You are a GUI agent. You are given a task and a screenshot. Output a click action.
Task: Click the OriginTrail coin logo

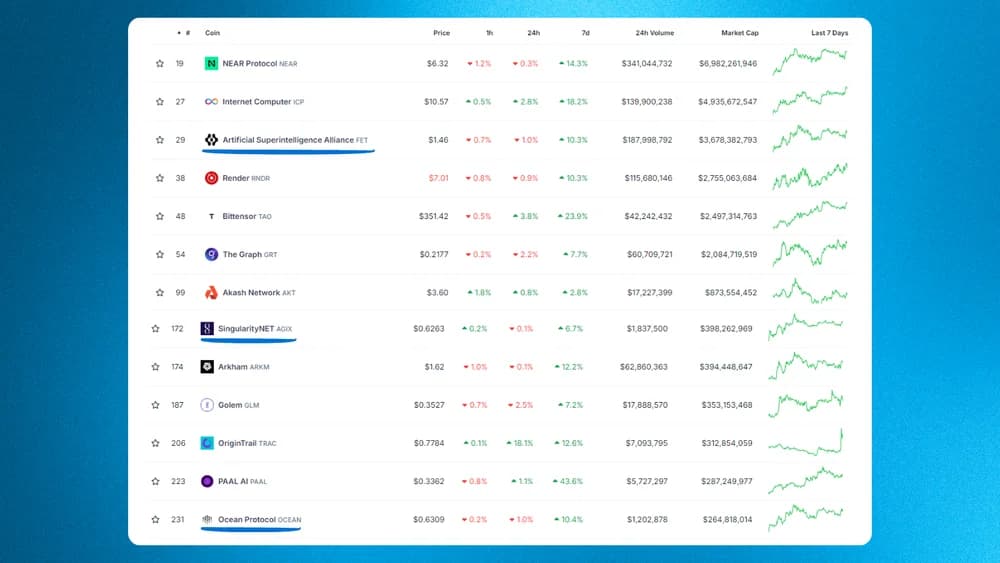[207, 443]
